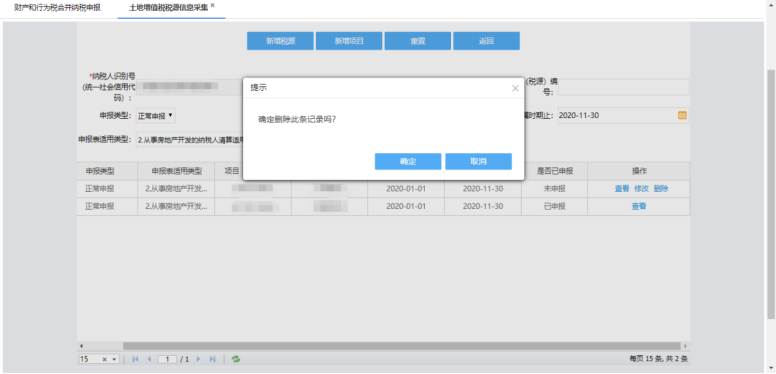The width and height of the screenshot is (776, 374).
Task: Click the current page number input box
Action: click(x=167, y=359)
